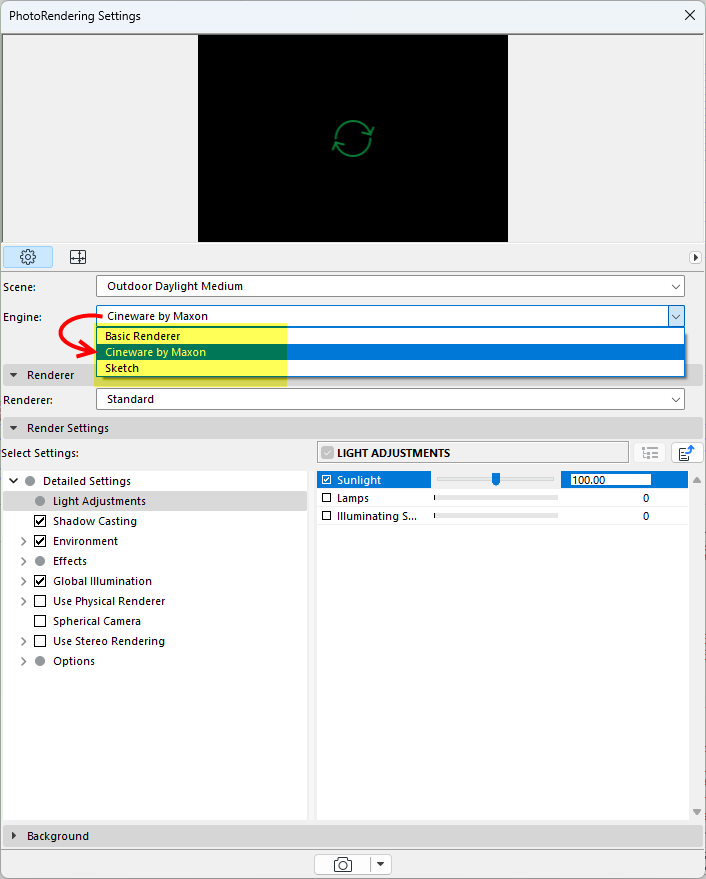The height and width of the screenshot is (879, 706).
Task: Click the green refresh preview icon
Action: [x=353, y=138]
